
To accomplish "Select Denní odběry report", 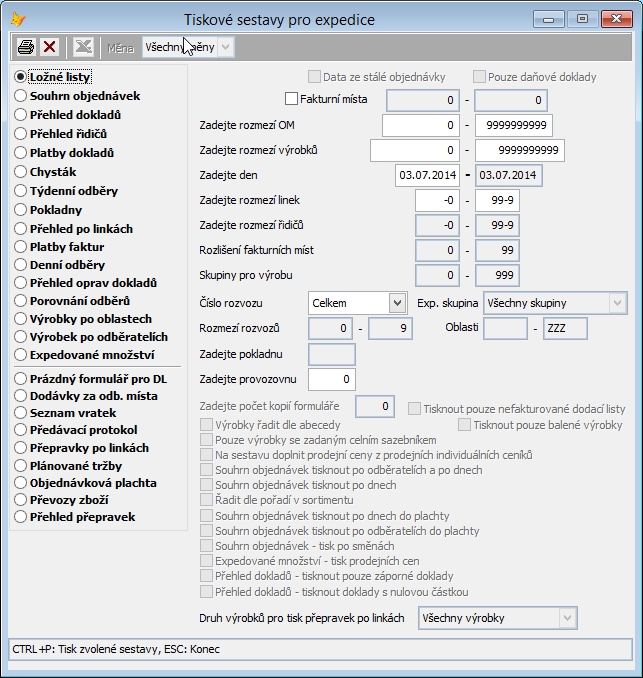I will (x=20, y=265).
